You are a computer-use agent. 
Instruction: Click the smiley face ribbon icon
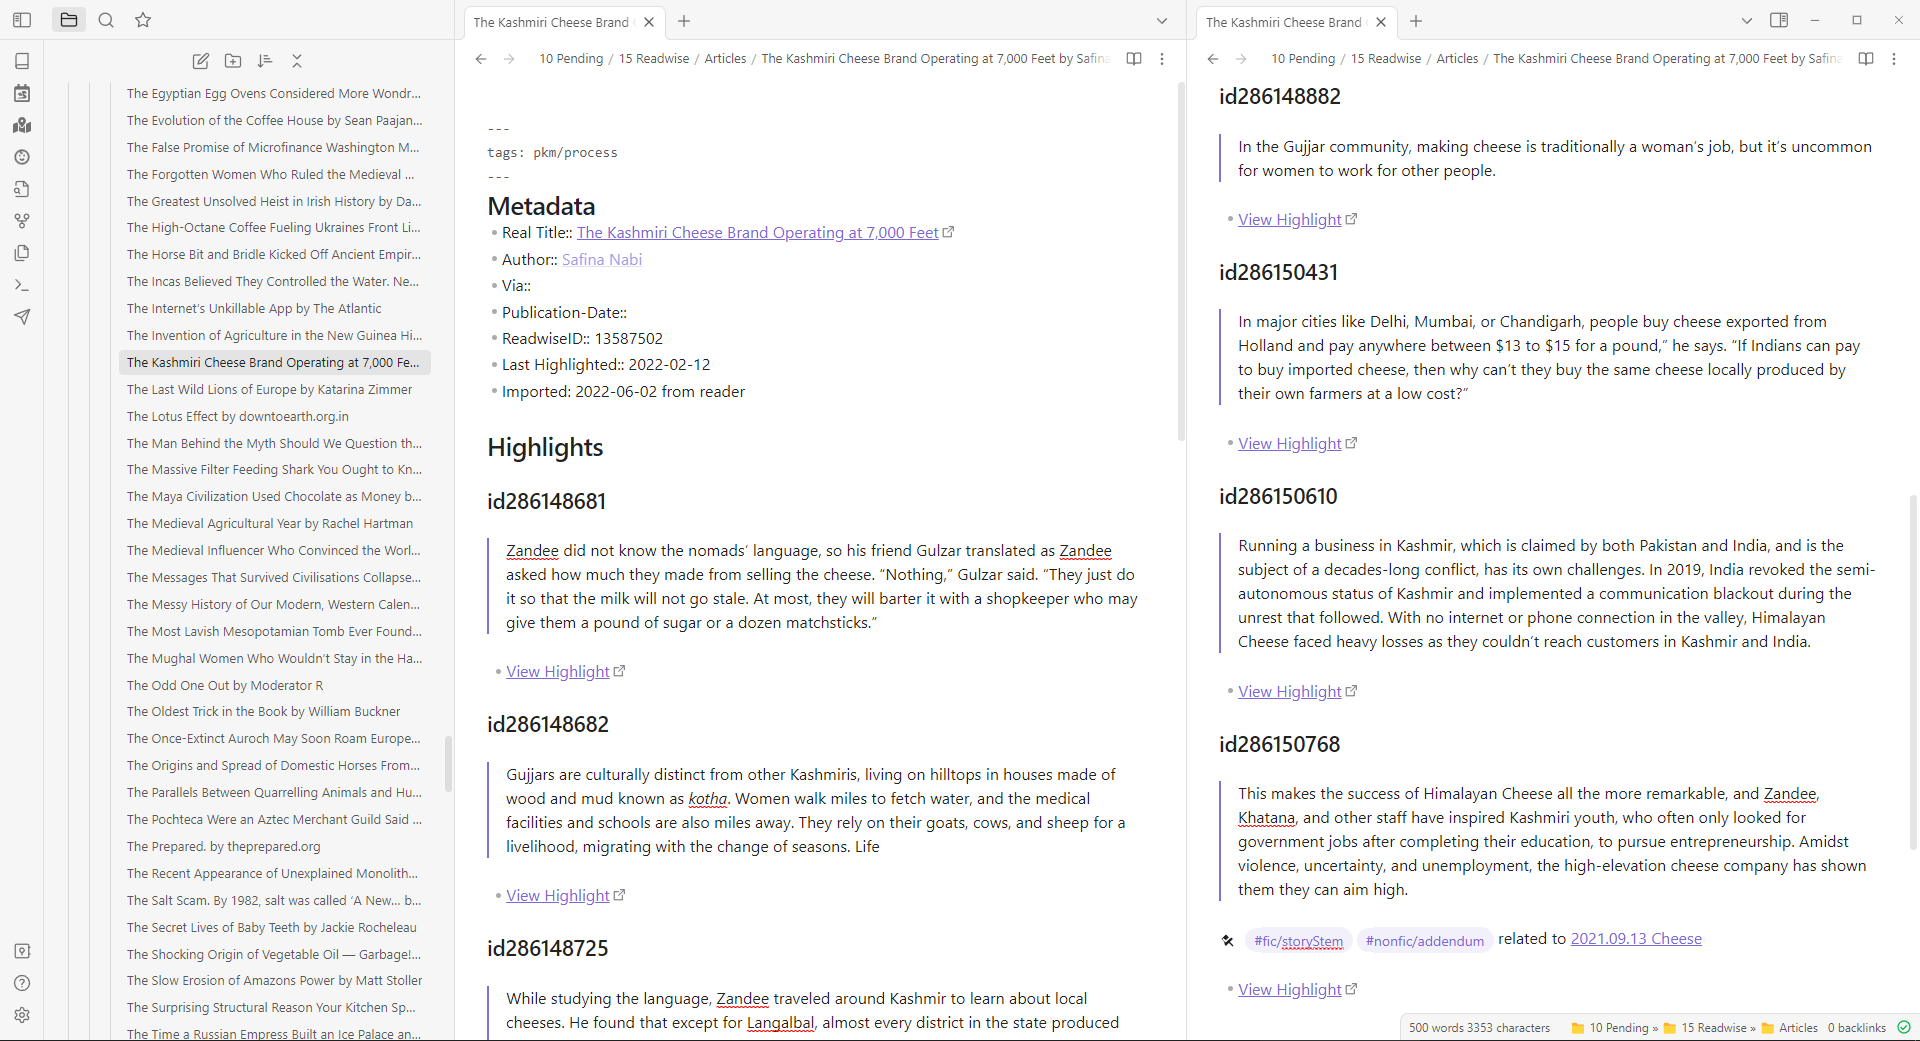(22, 157)
